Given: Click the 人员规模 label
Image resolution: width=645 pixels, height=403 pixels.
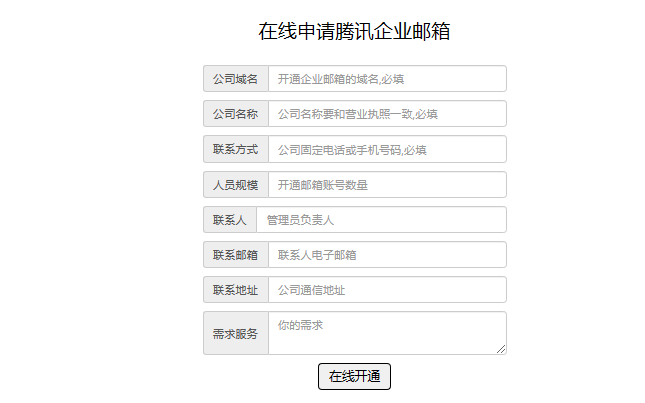Looking at the screenshot, I should 236,185.
